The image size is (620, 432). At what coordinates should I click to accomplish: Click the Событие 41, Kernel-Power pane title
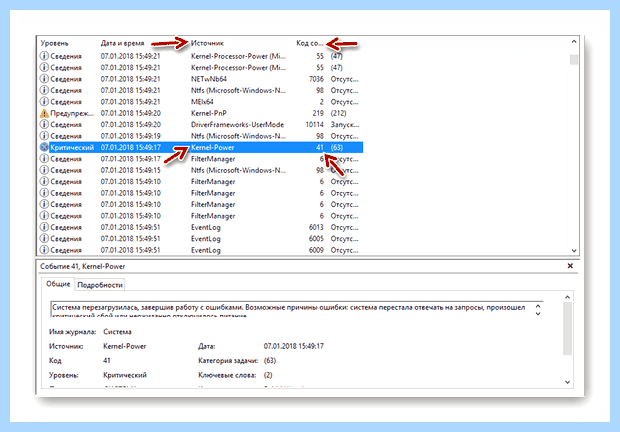tap(82, 266)
